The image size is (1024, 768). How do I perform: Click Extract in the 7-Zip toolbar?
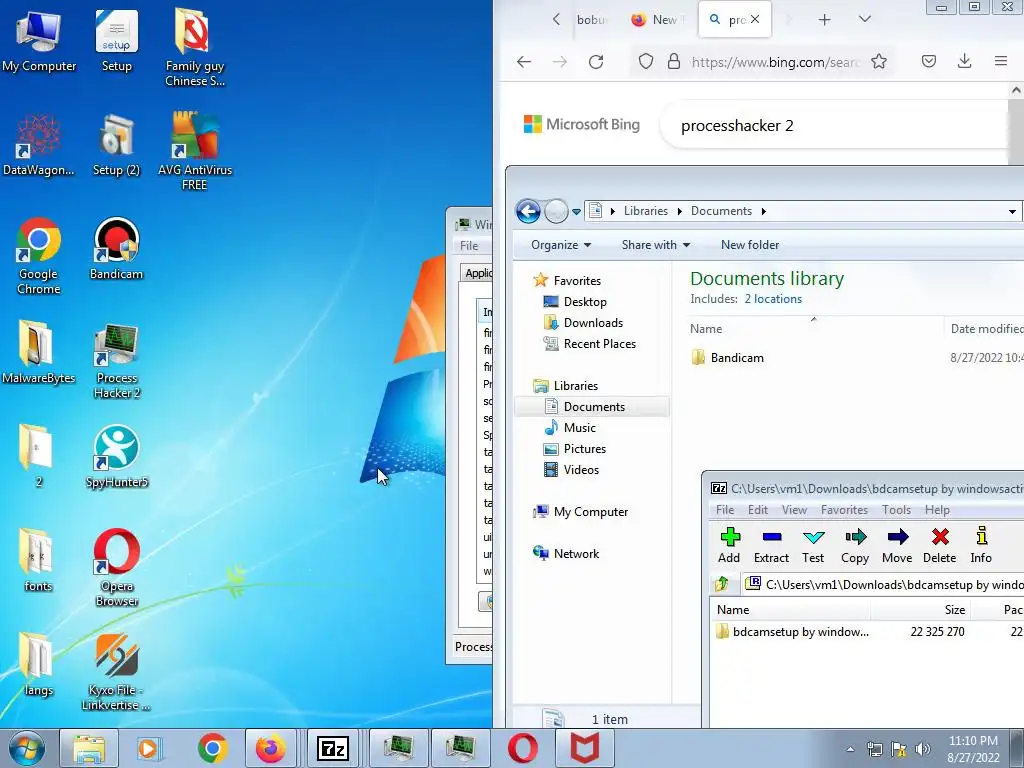click(771, 545)
